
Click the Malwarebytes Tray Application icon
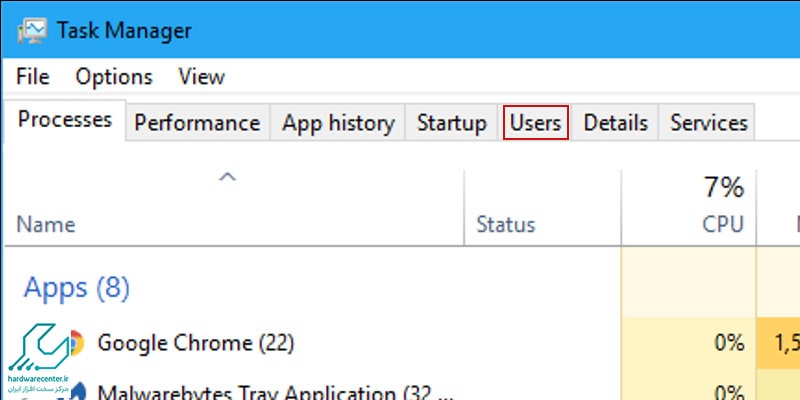pos(77,392)
